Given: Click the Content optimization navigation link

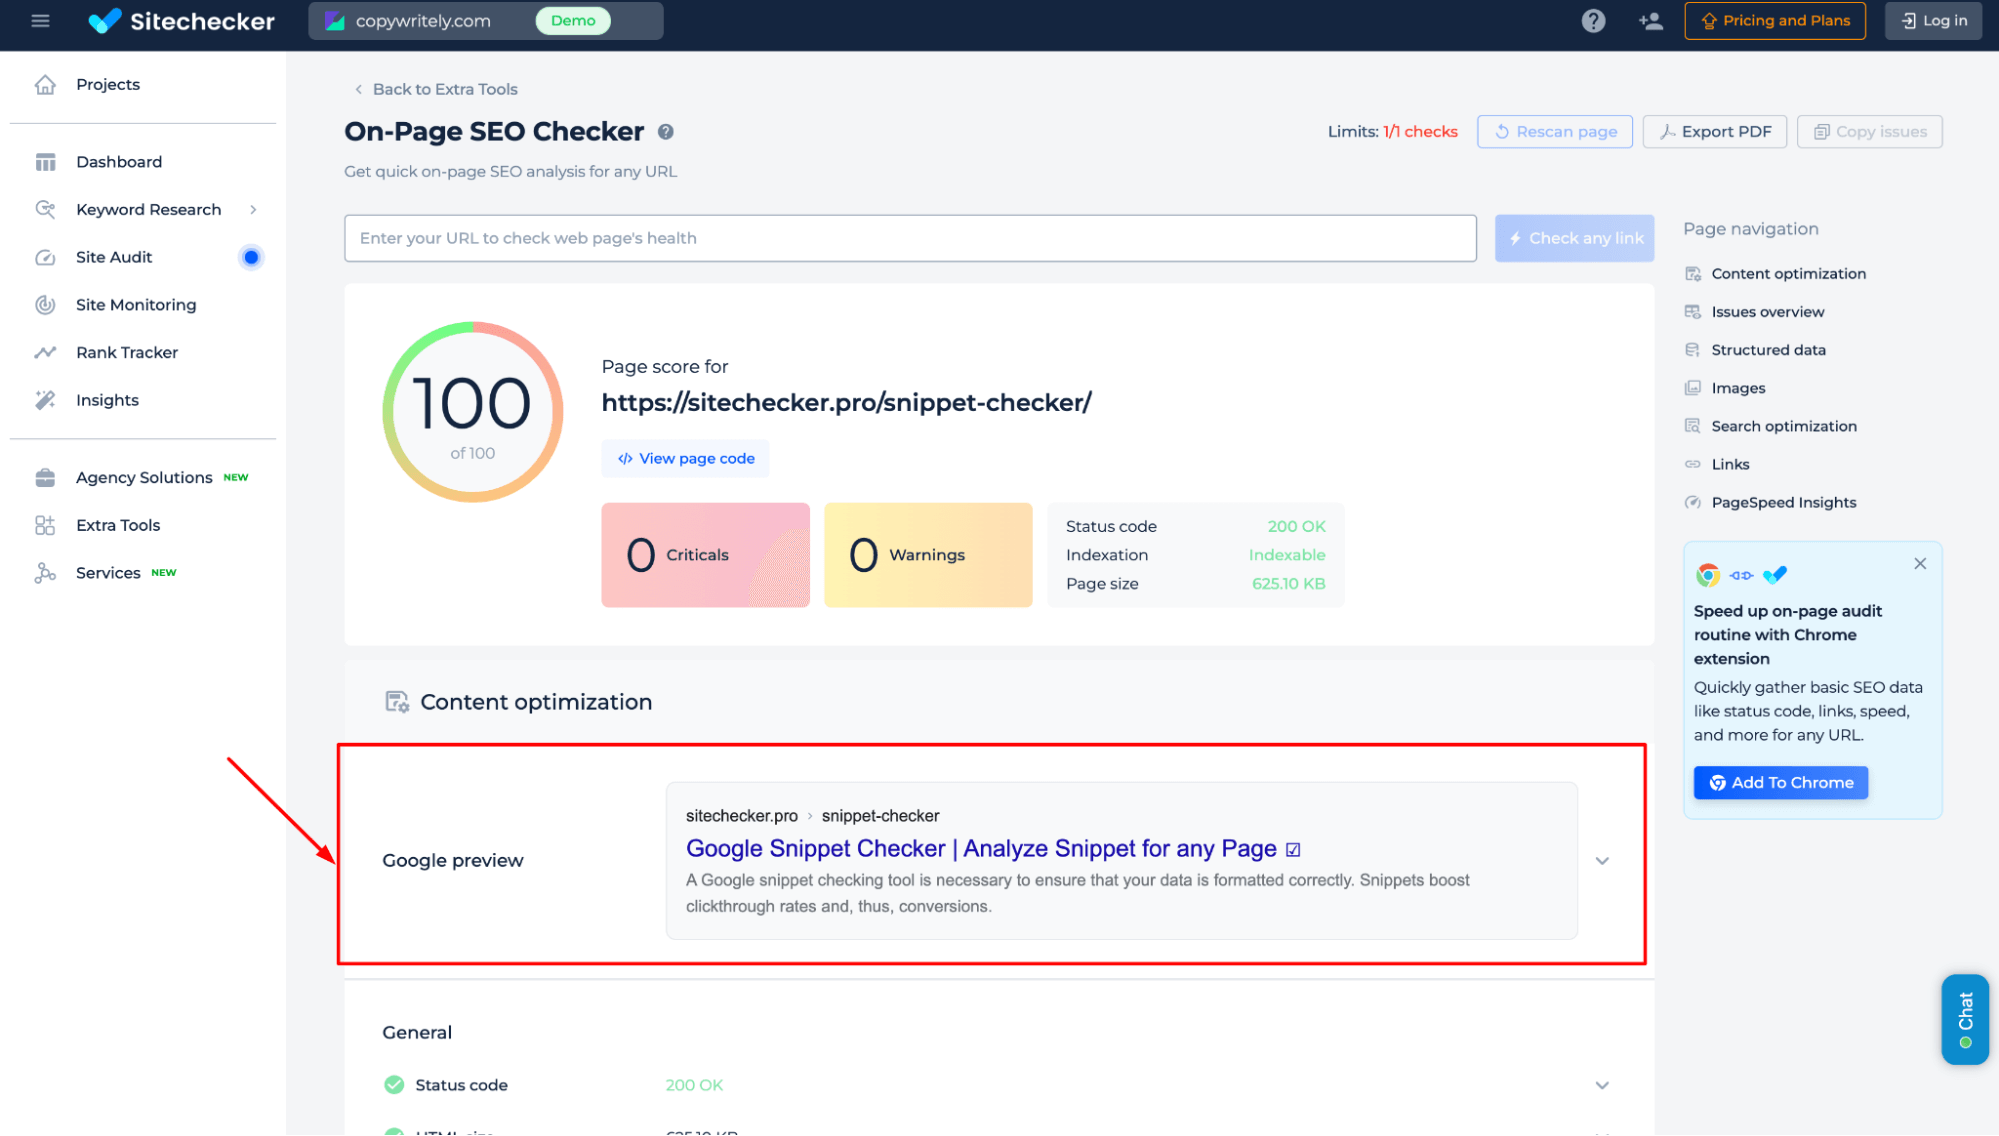Looking at the screenshot, I should (x=1789, y=273).
